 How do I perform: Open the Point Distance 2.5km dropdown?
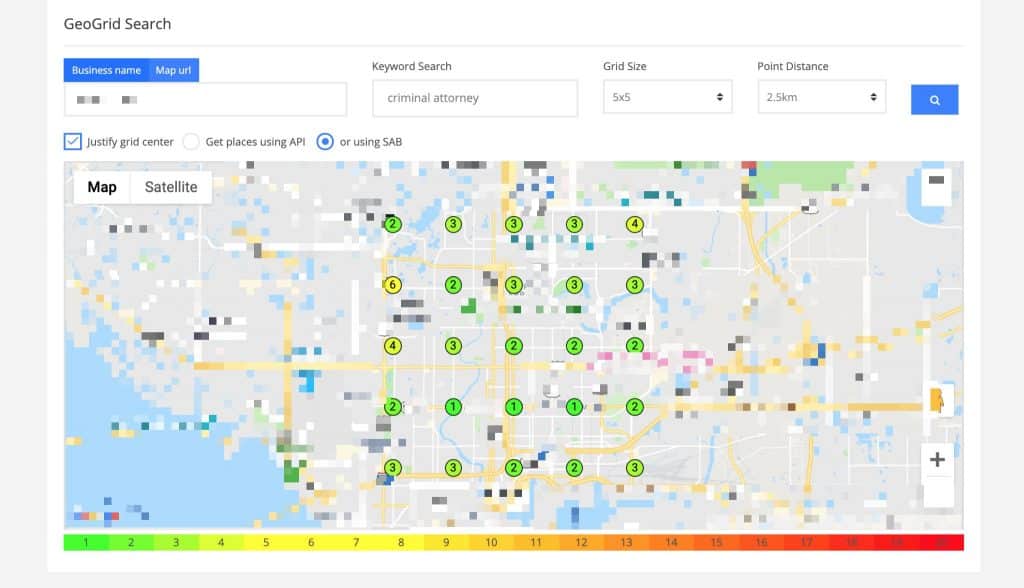point(821,97)
